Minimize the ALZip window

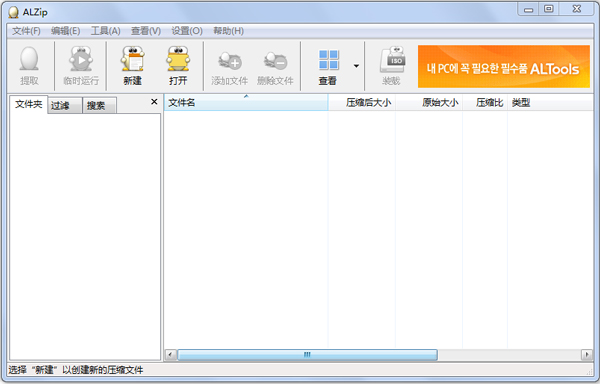point(528,9)
